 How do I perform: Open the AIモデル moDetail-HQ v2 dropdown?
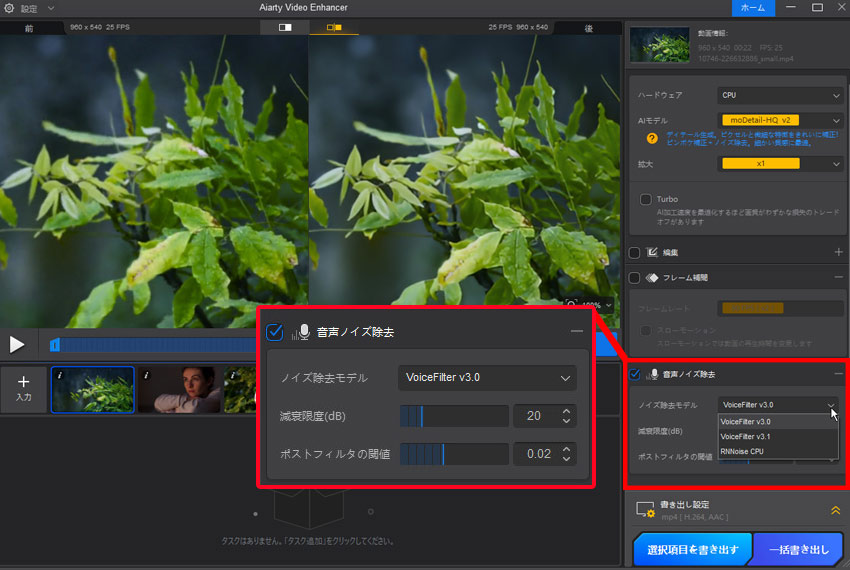pyautogui.click(x=780, y=120)
